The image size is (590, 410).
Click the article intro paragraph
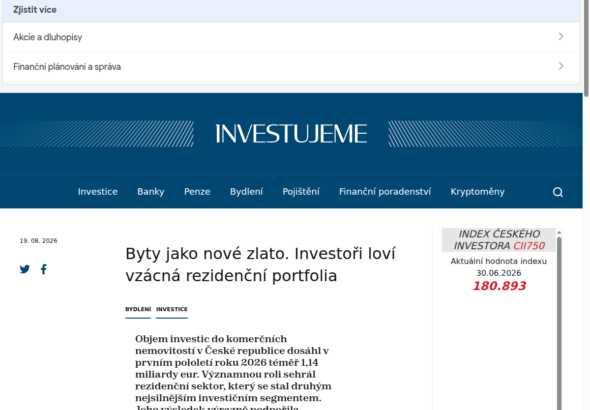click(x=233, y=372)
